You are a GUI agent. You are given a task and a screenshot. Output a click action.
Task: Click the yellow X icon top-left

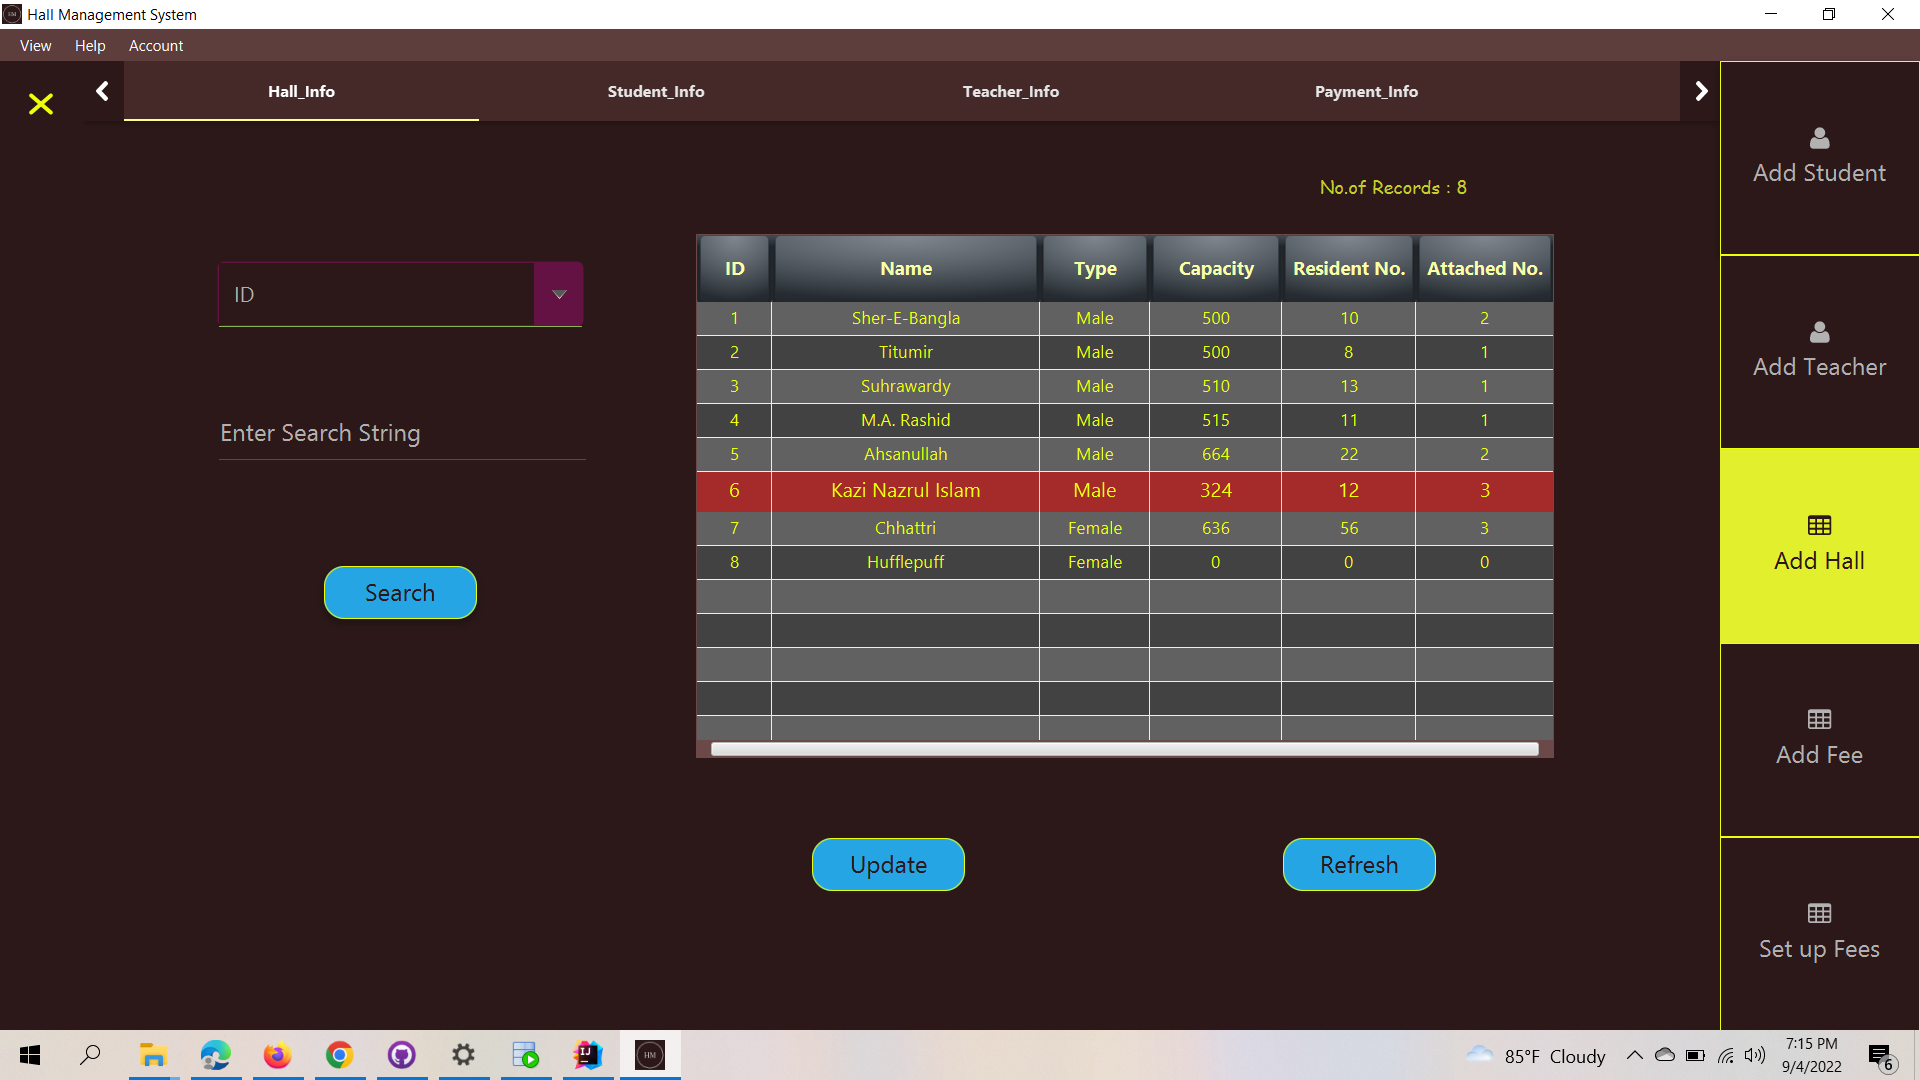click(x=40, y=104)
